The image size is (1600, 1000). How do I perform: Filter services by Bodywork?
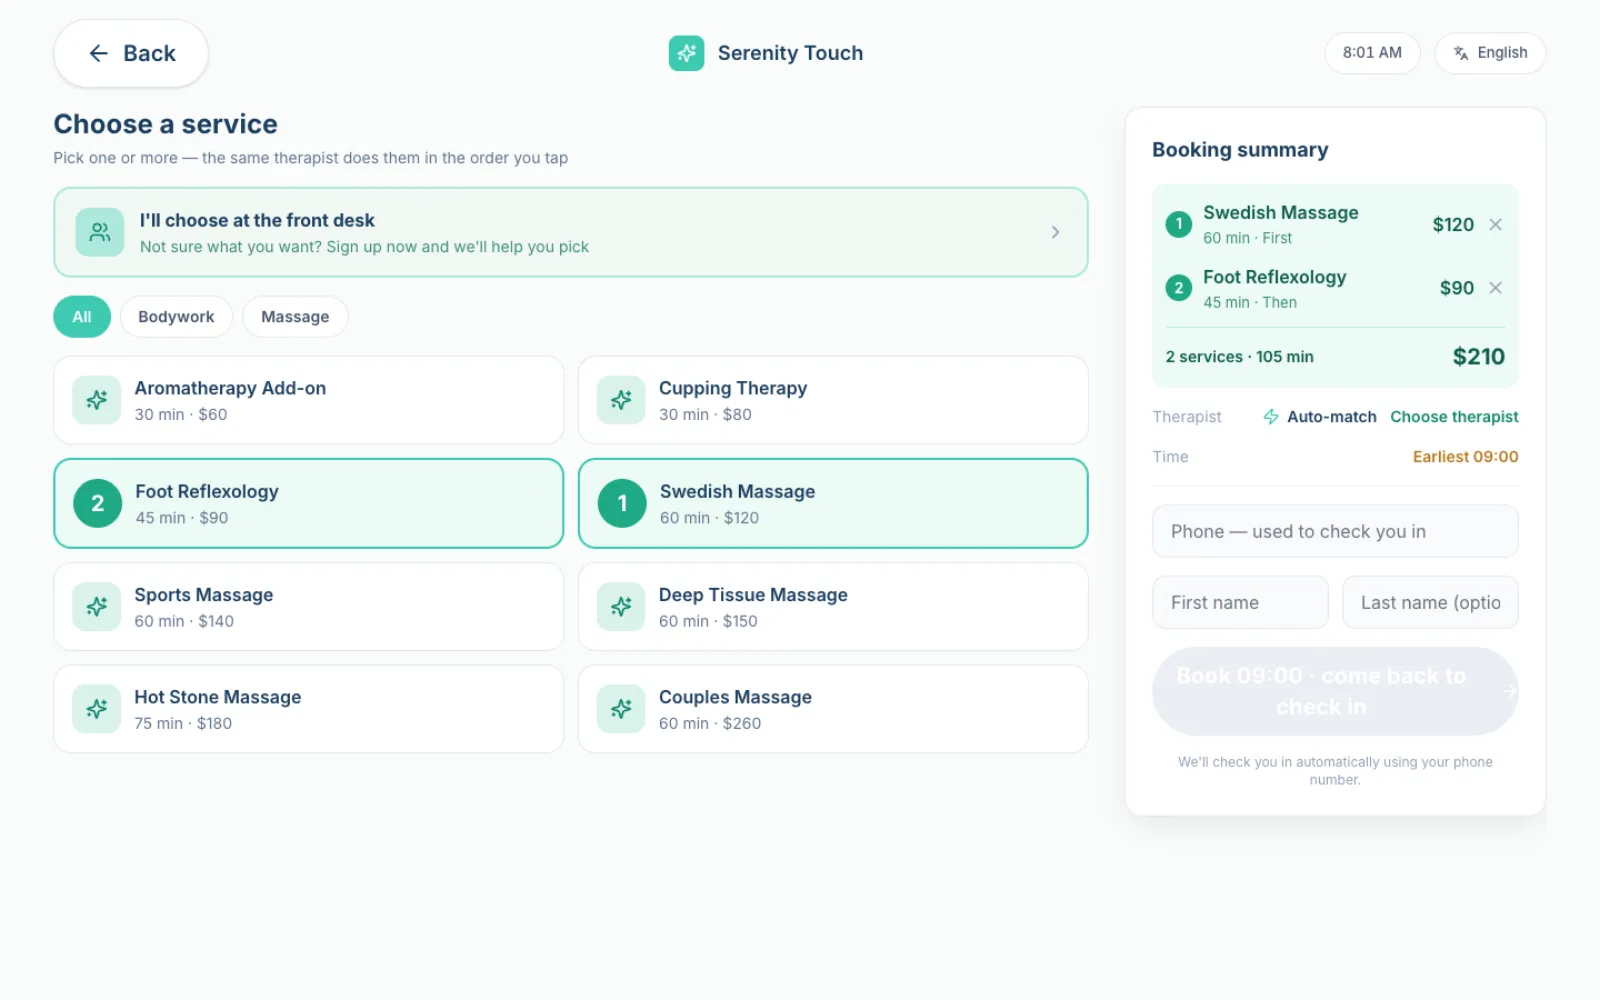(x=176, y=317)
